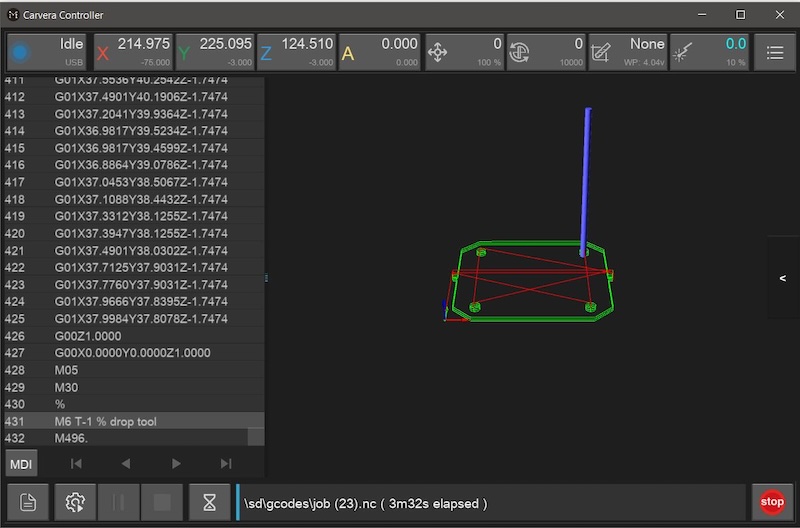Image resolution: width=800 pixels, height=528 pixels.
Task: Go to next G-code page
Action: point(176,464)
